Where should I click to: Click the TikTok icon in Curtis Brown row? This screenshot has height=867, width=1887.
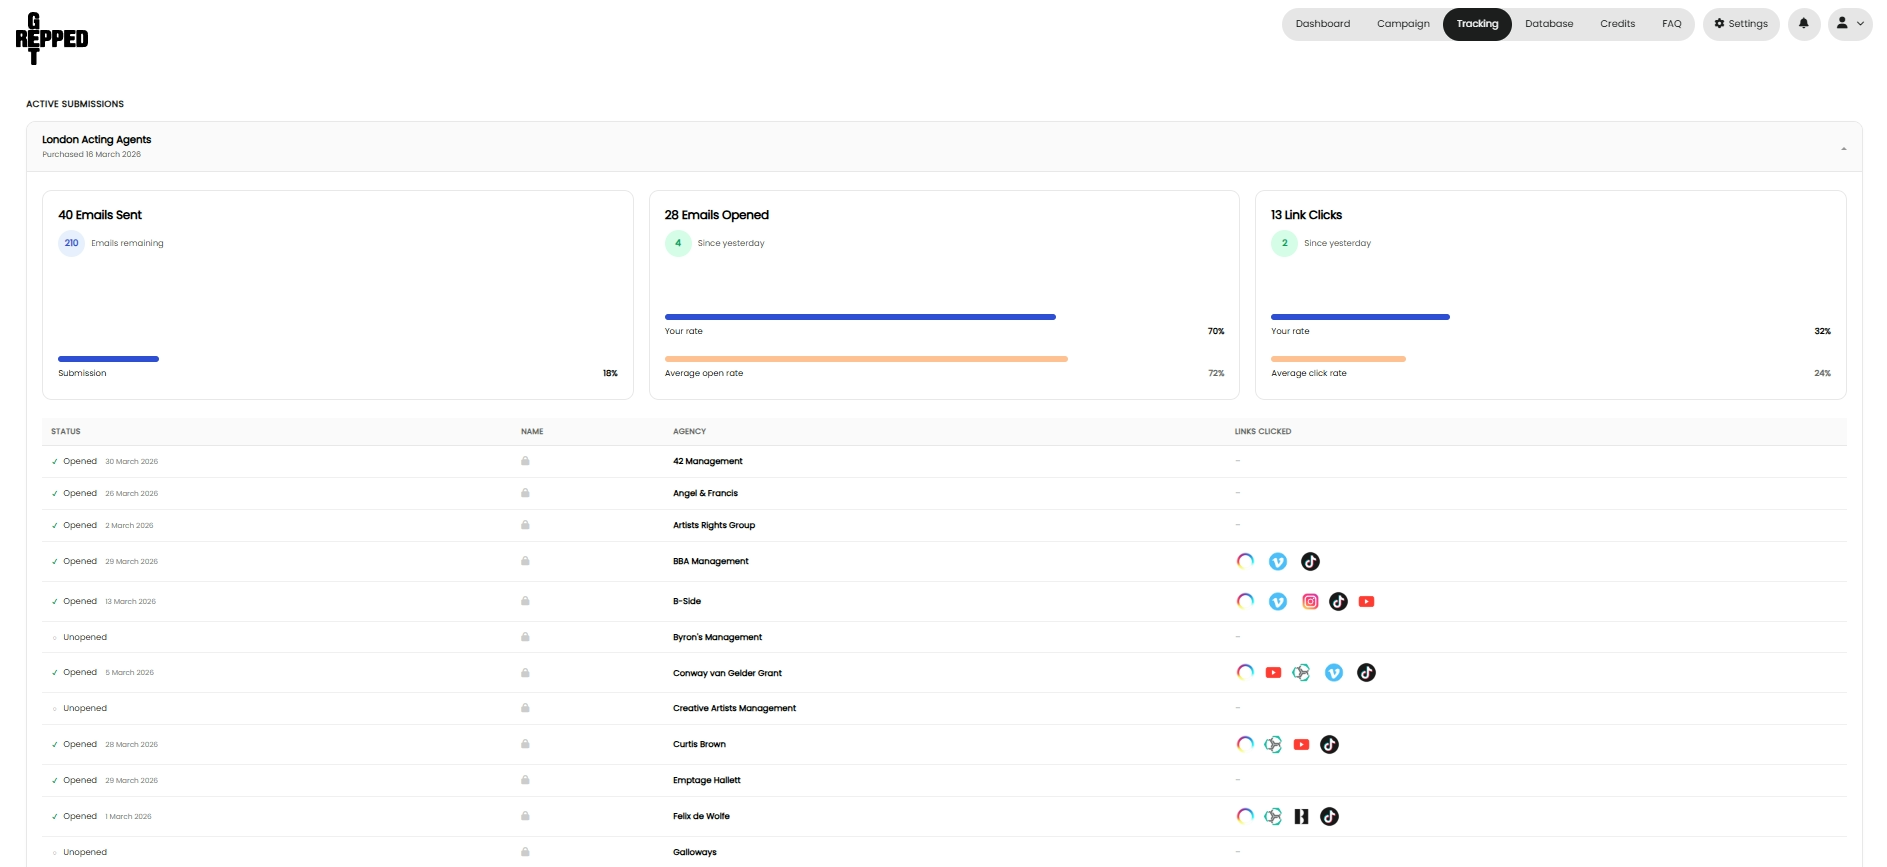tap(1329, 744)
